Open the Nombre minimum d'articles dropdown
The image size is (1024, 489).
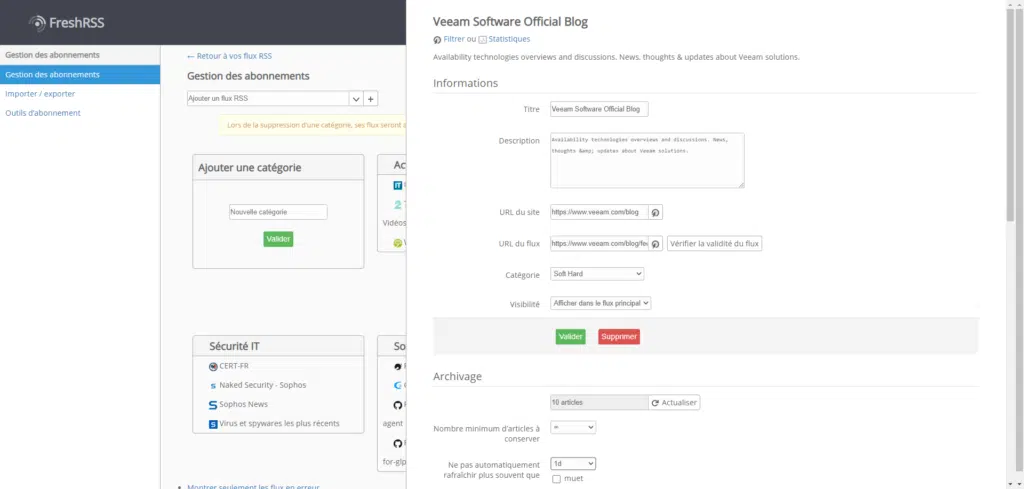573,427
